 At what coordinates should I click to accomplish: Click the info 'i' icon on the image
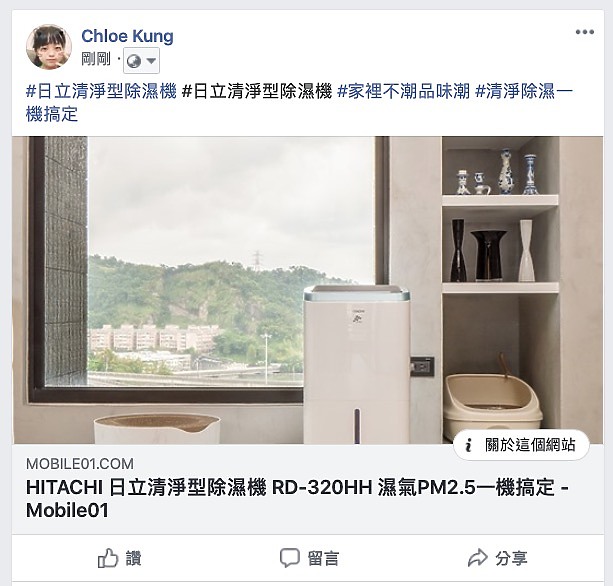(468, 445)
